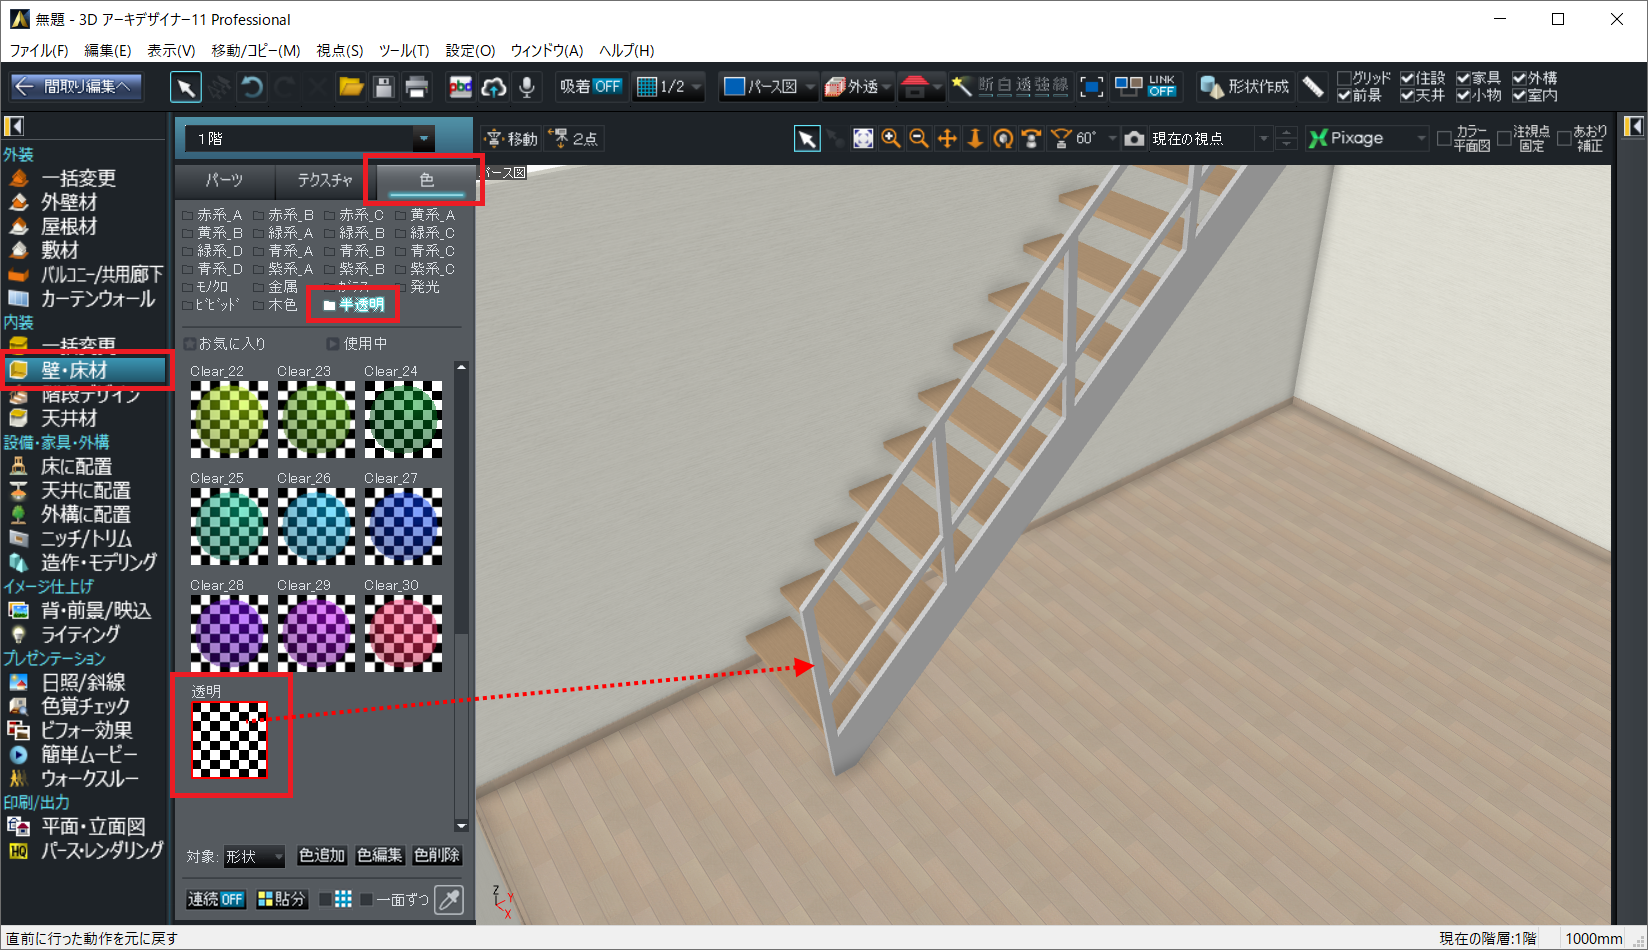Click the printer icon
1648x950 pixels.
coord(417,87)
